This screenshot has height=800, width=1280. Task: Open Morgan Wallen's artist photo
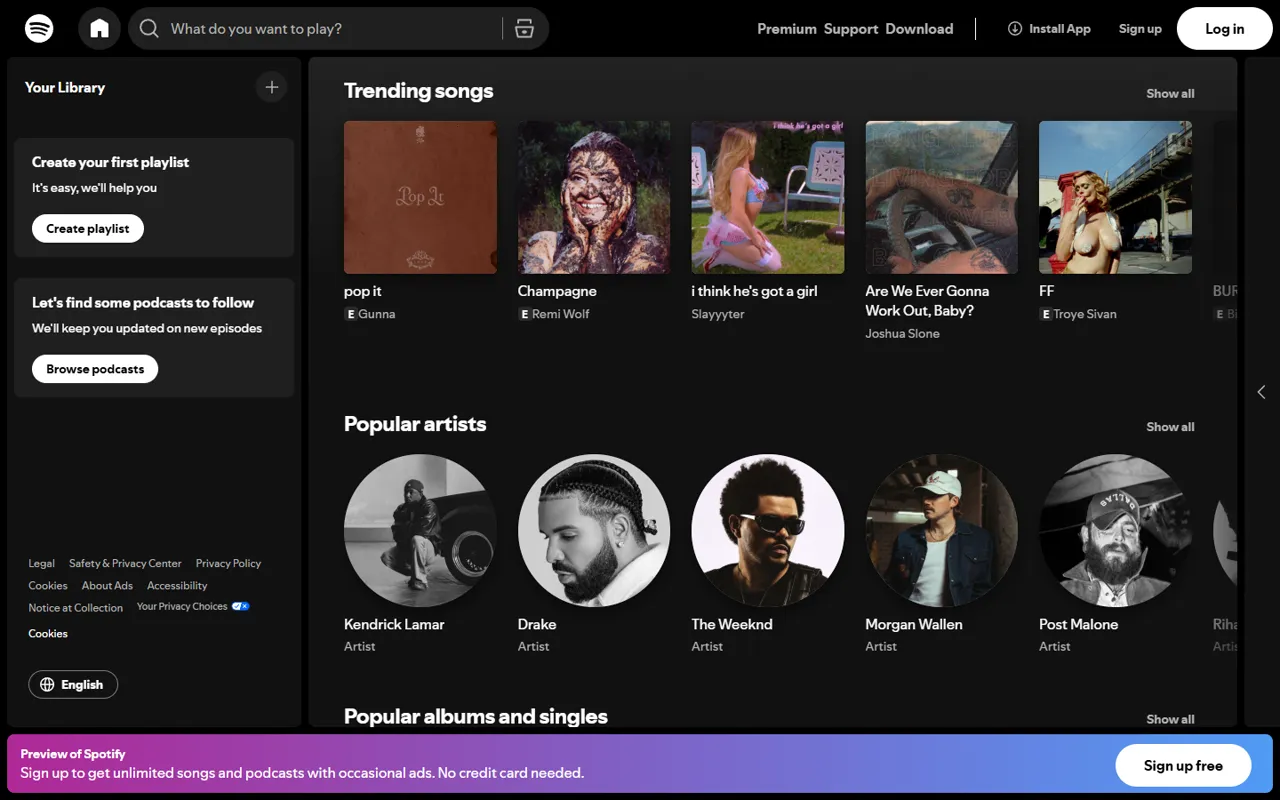click(942, 531)
